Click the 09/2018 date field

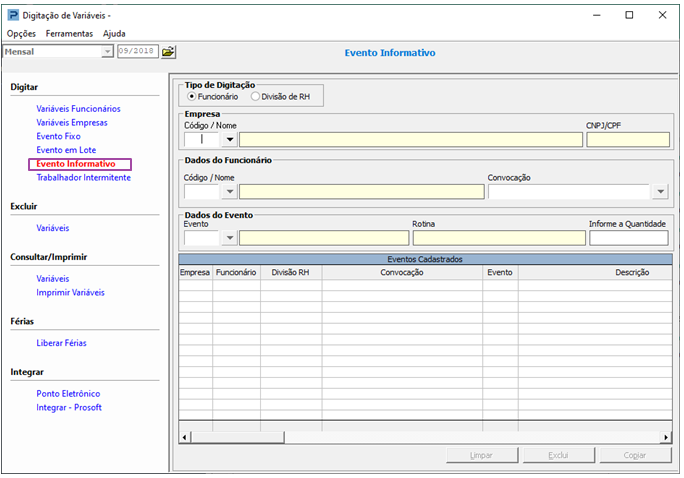click(137, 51)
